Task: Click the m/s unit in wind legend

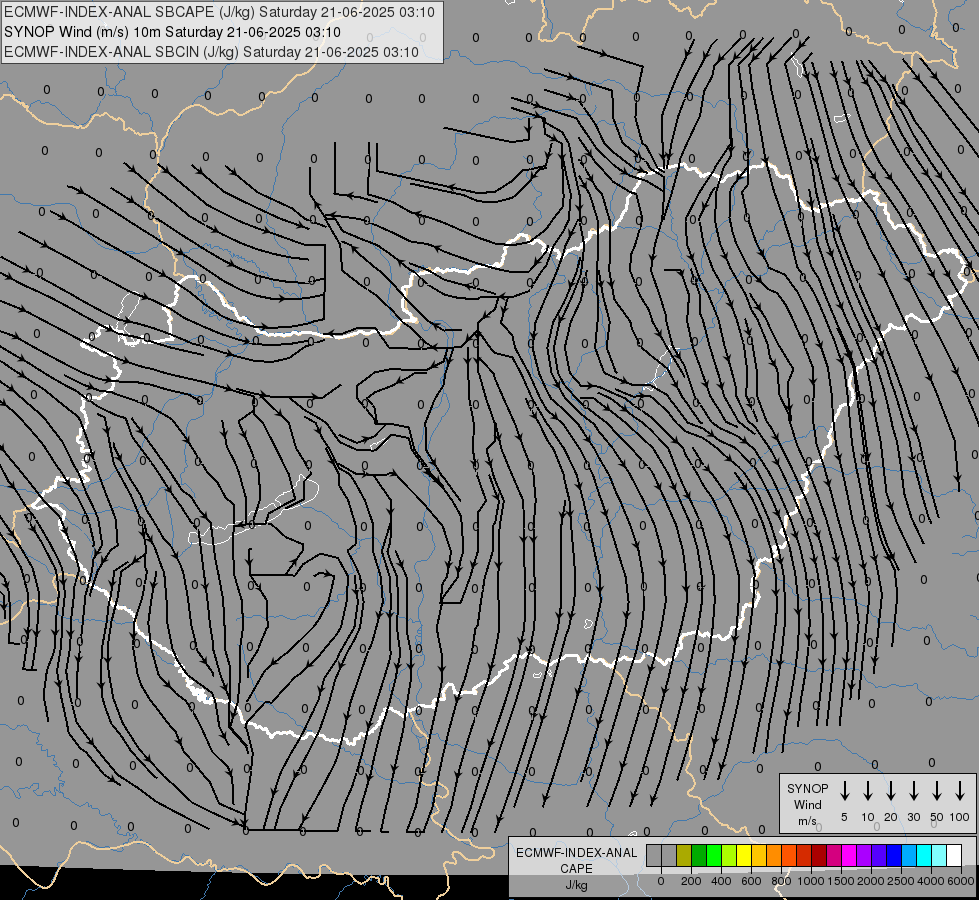Action: coord(807,821)
